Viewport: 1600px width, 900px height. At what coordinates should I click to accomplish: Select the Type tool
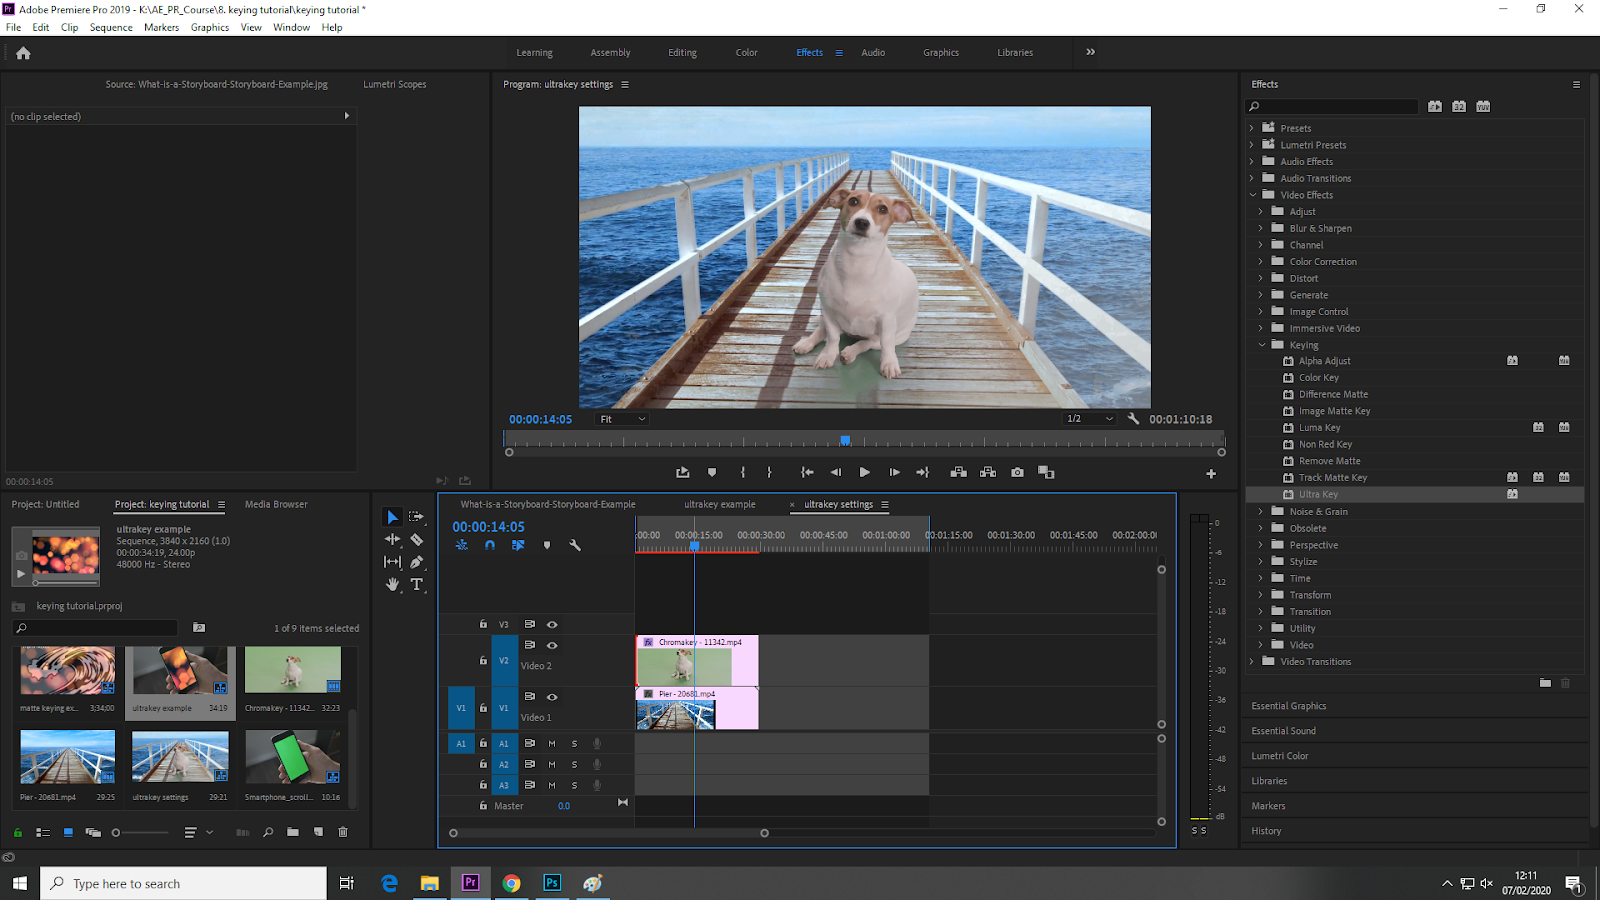coord(417,584)
